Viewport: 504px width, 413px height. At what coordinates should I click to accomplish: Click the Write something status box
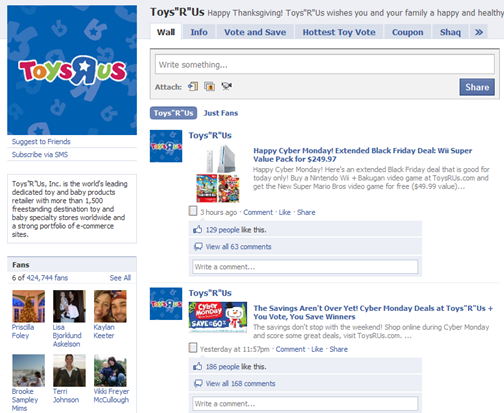click(x=325, y=64)
